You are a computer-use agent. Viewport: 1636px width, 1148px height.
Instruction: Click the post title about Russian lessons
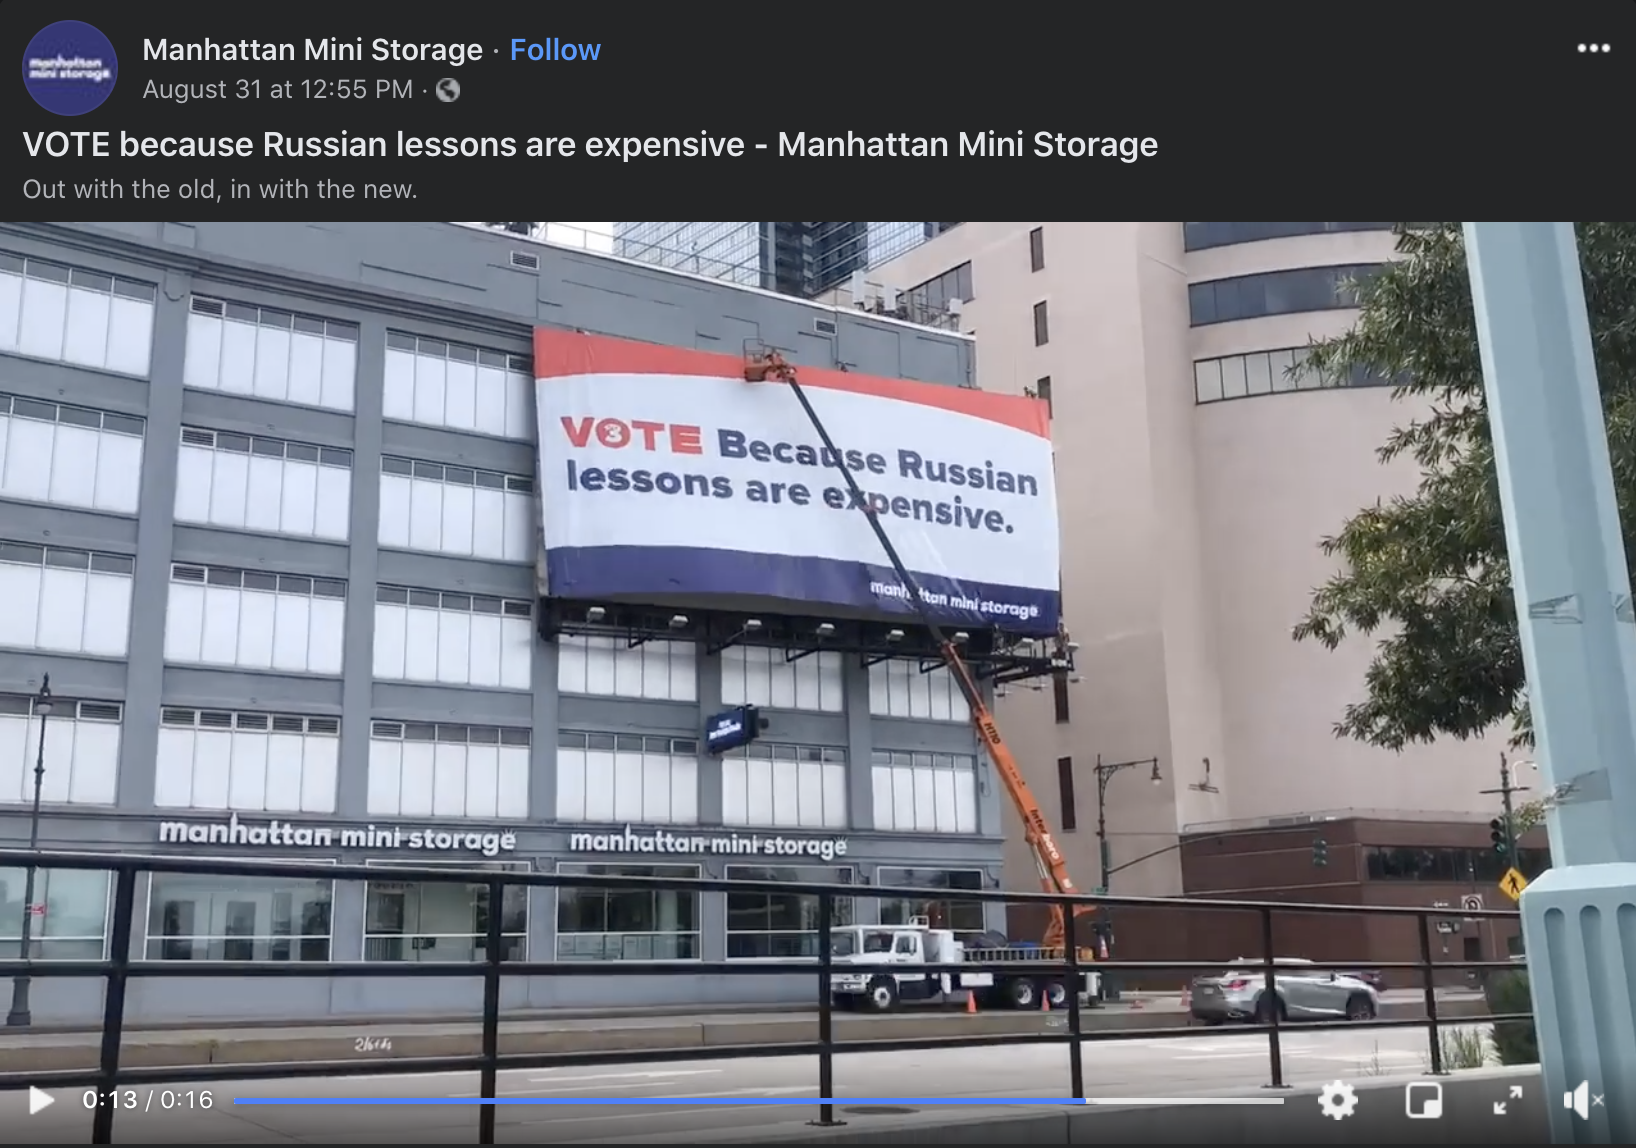[590, 145]
